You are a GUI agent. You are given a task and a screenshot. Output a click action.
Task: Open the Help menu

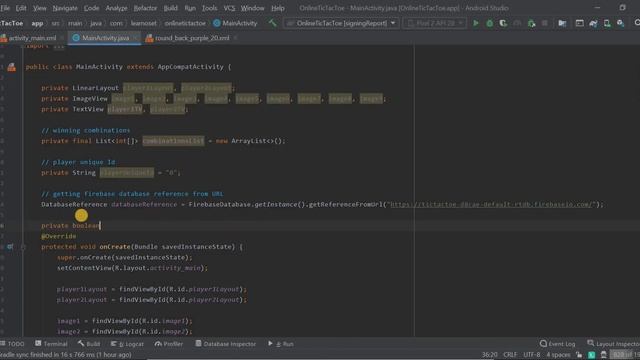point(278,8)
